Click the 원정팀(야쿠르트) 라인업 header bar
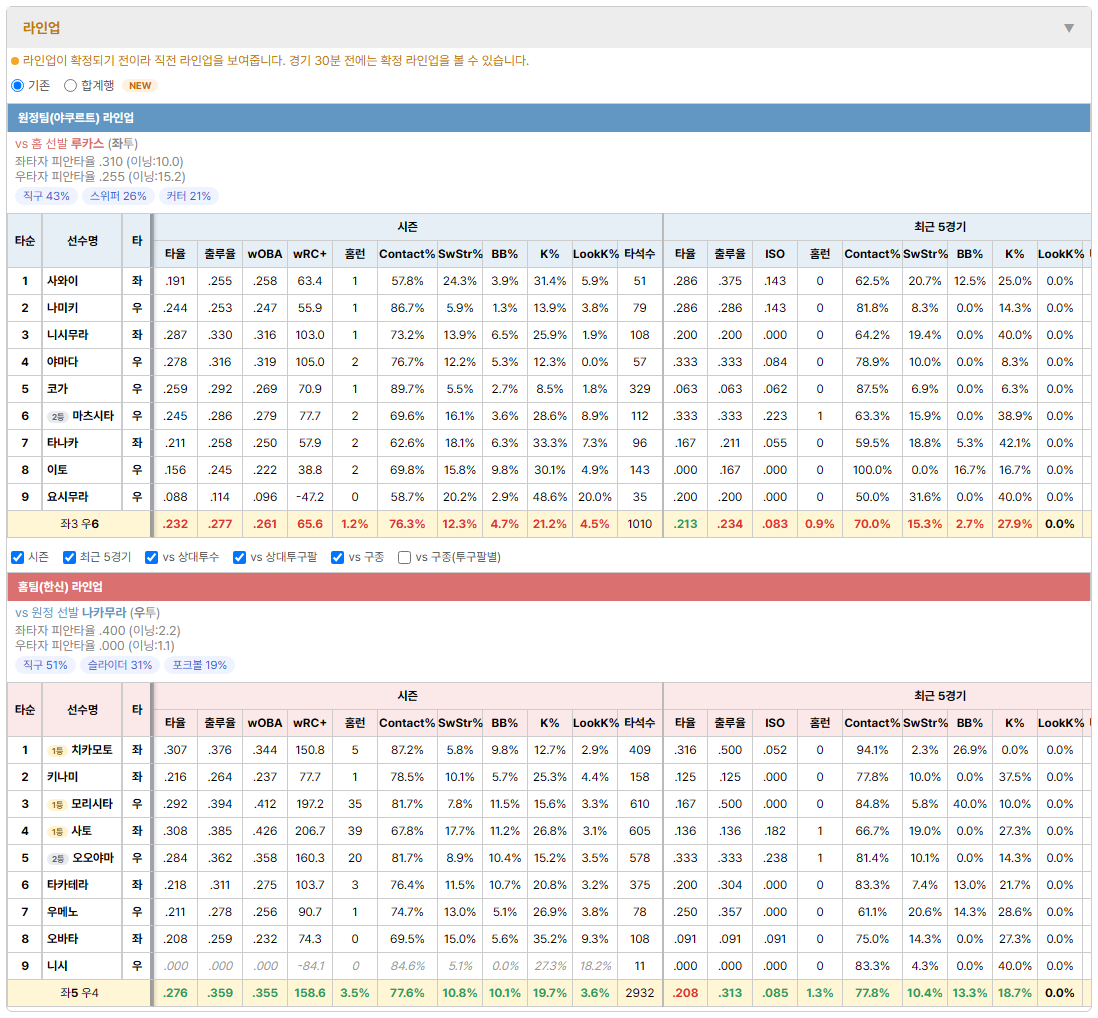The image size is (1098, 1018). (x=549, y=118)
